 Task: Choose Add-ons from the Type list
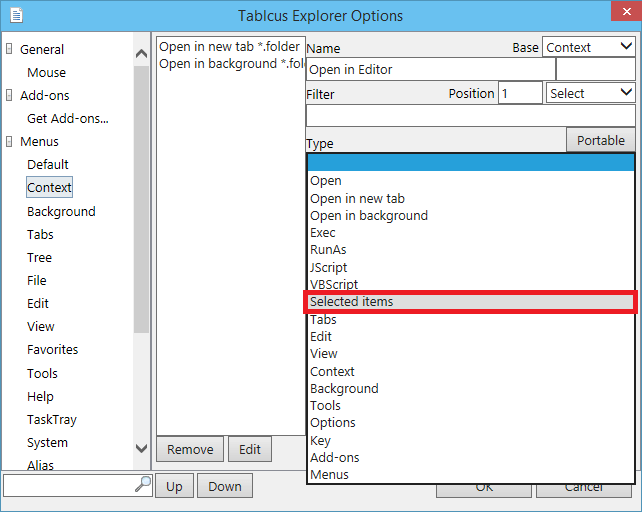471,457
